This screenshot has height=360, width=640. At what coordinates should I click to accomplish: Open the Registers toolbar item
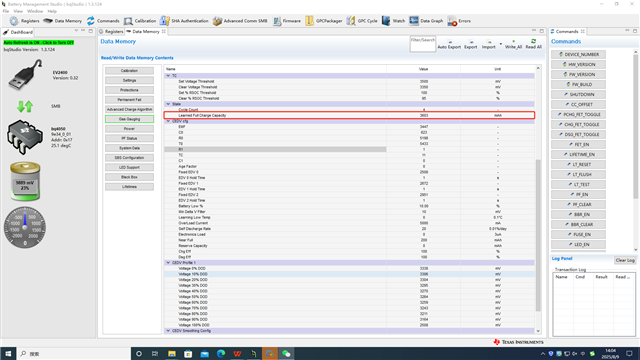[x=24, y=21]
